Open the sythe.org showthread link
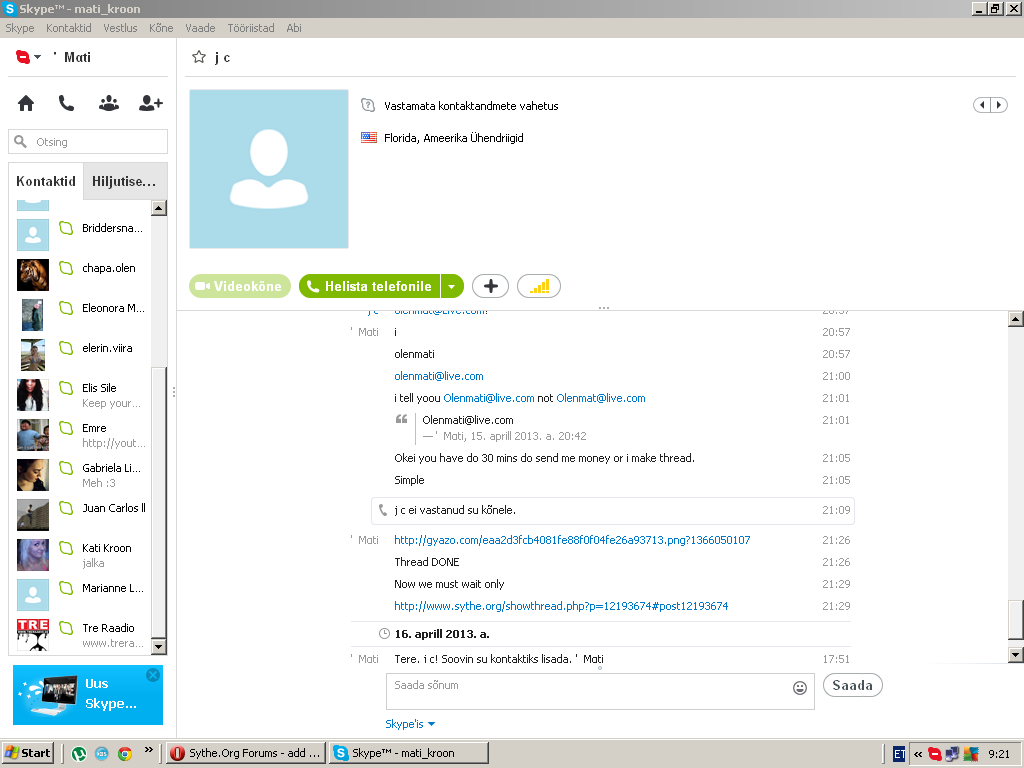The width and height of the screenshot is (1024, 768). (x=561, y=606)
